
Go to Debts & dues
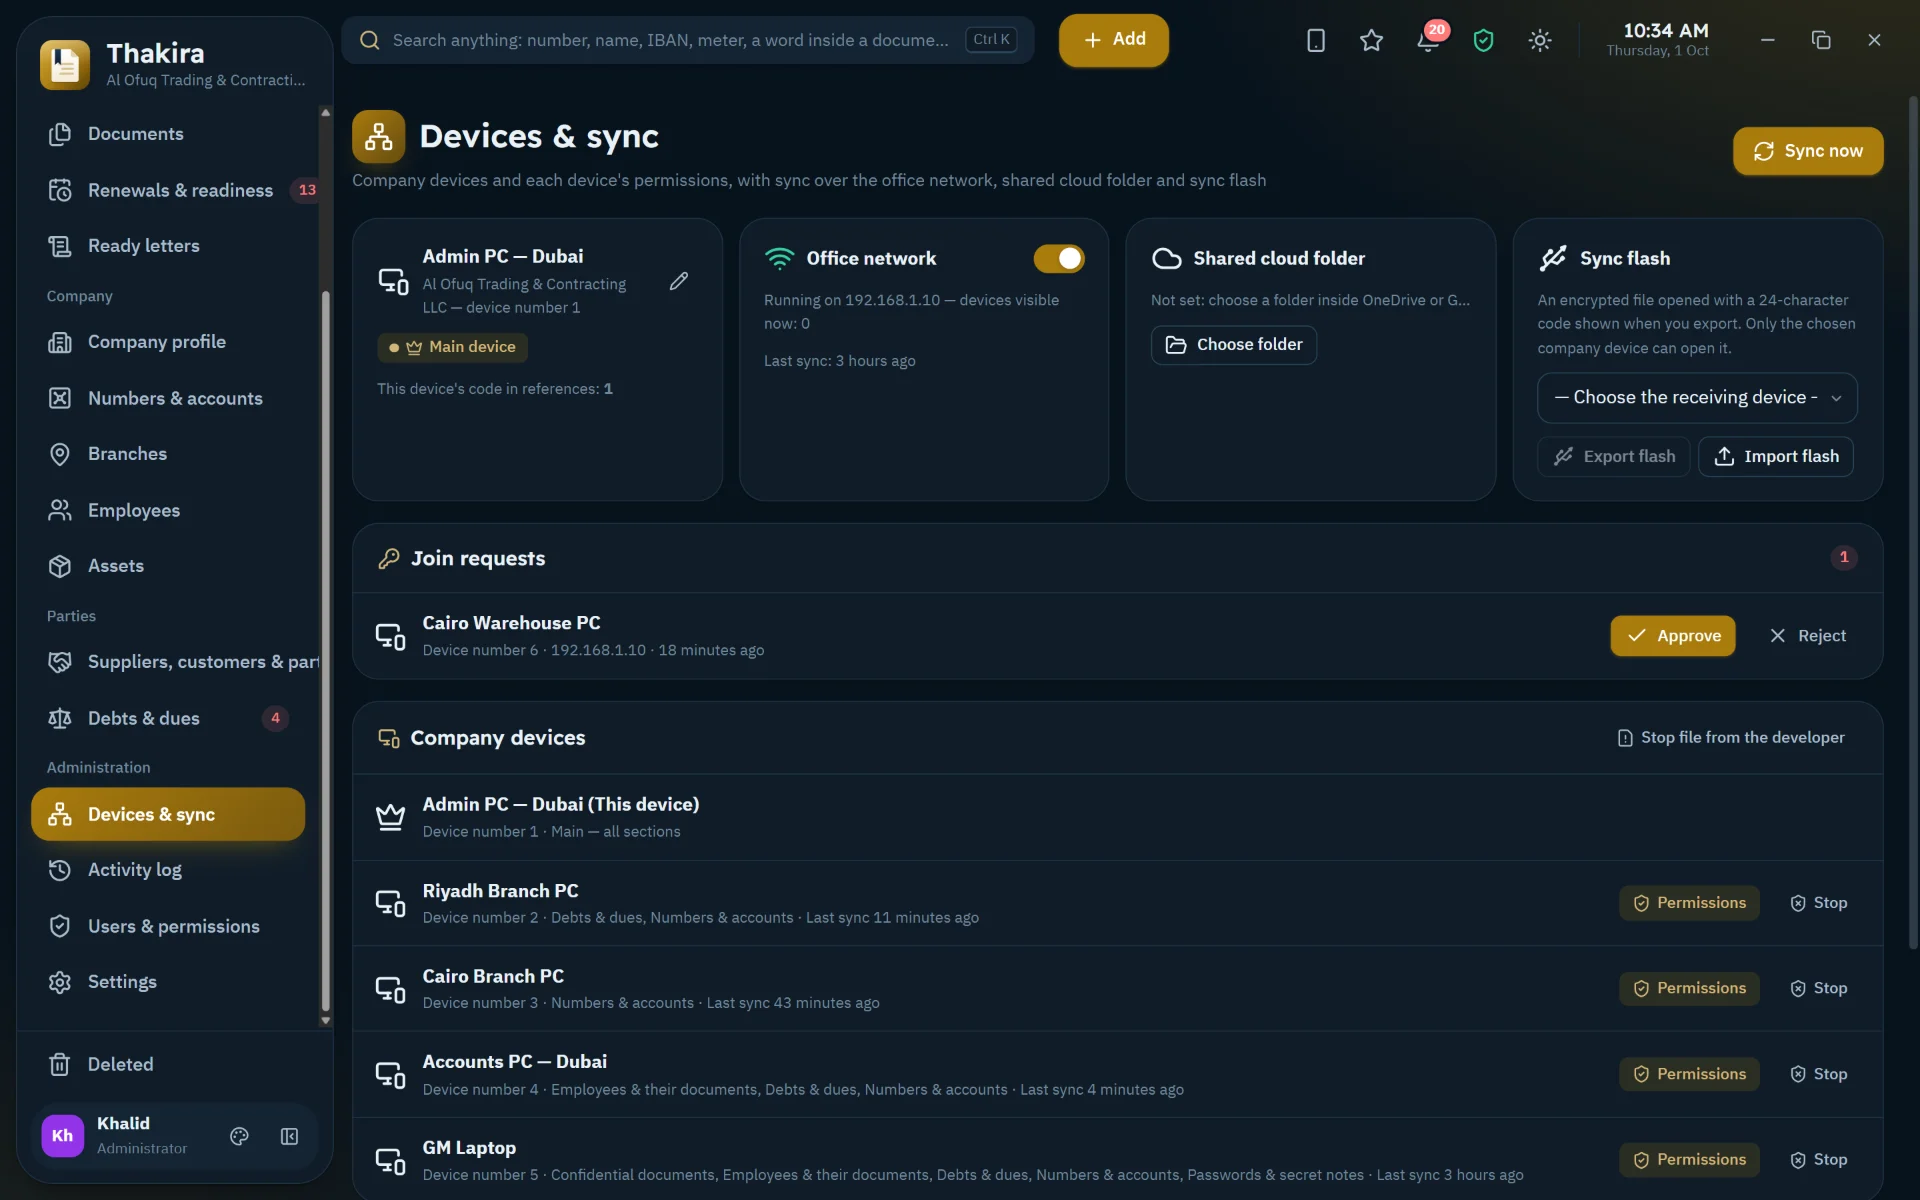tap(170, 718)
